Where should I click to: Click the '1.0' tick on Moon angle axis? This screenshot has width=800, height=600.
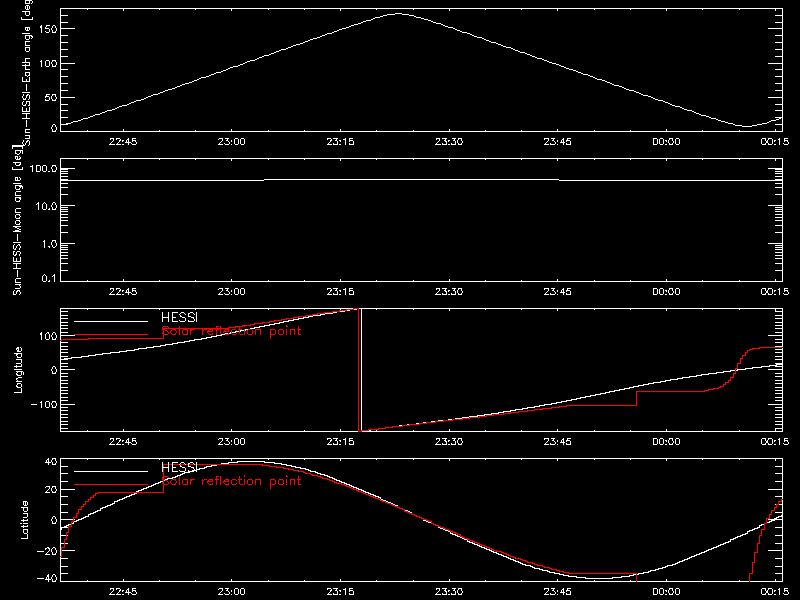pos(49,244)
